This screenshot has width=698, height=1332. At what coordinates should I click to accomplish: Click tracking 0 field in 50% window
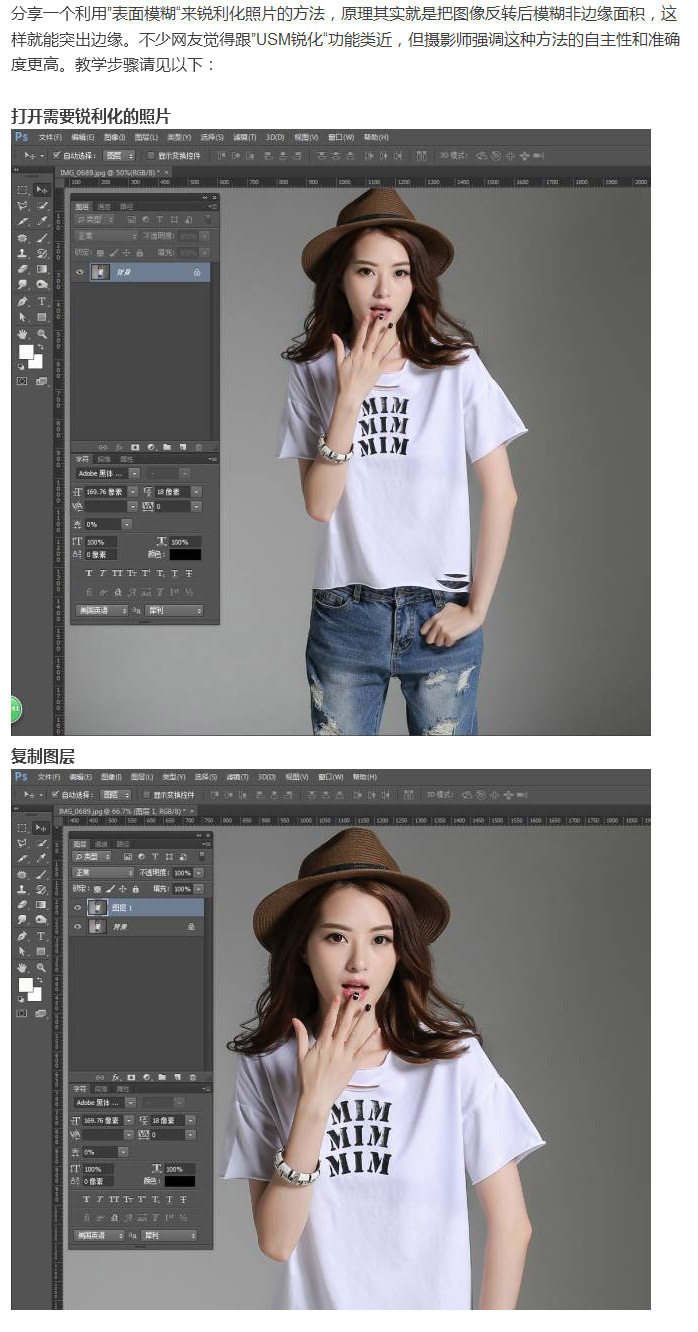(172, 506)
